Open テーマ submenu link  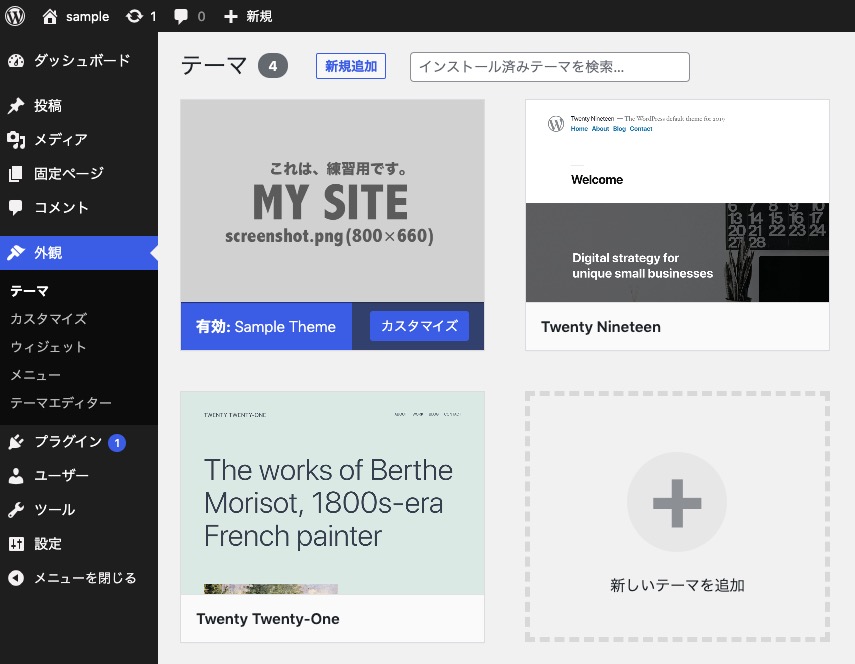coord(29,291)
